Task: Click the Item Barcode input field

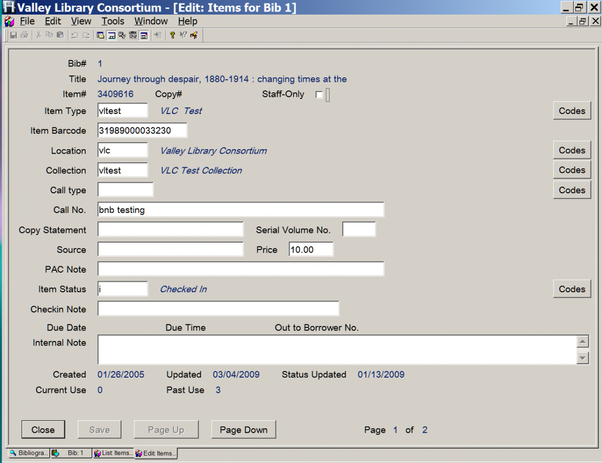Action: pos(142,131)
